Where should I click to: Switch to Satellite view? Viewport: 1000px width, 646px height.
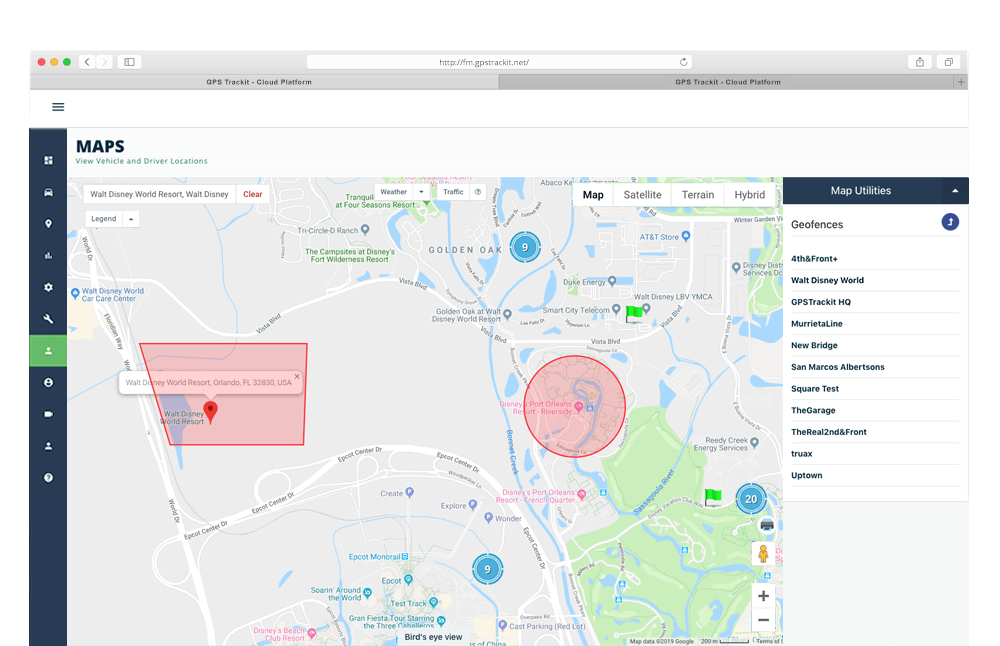642,195
